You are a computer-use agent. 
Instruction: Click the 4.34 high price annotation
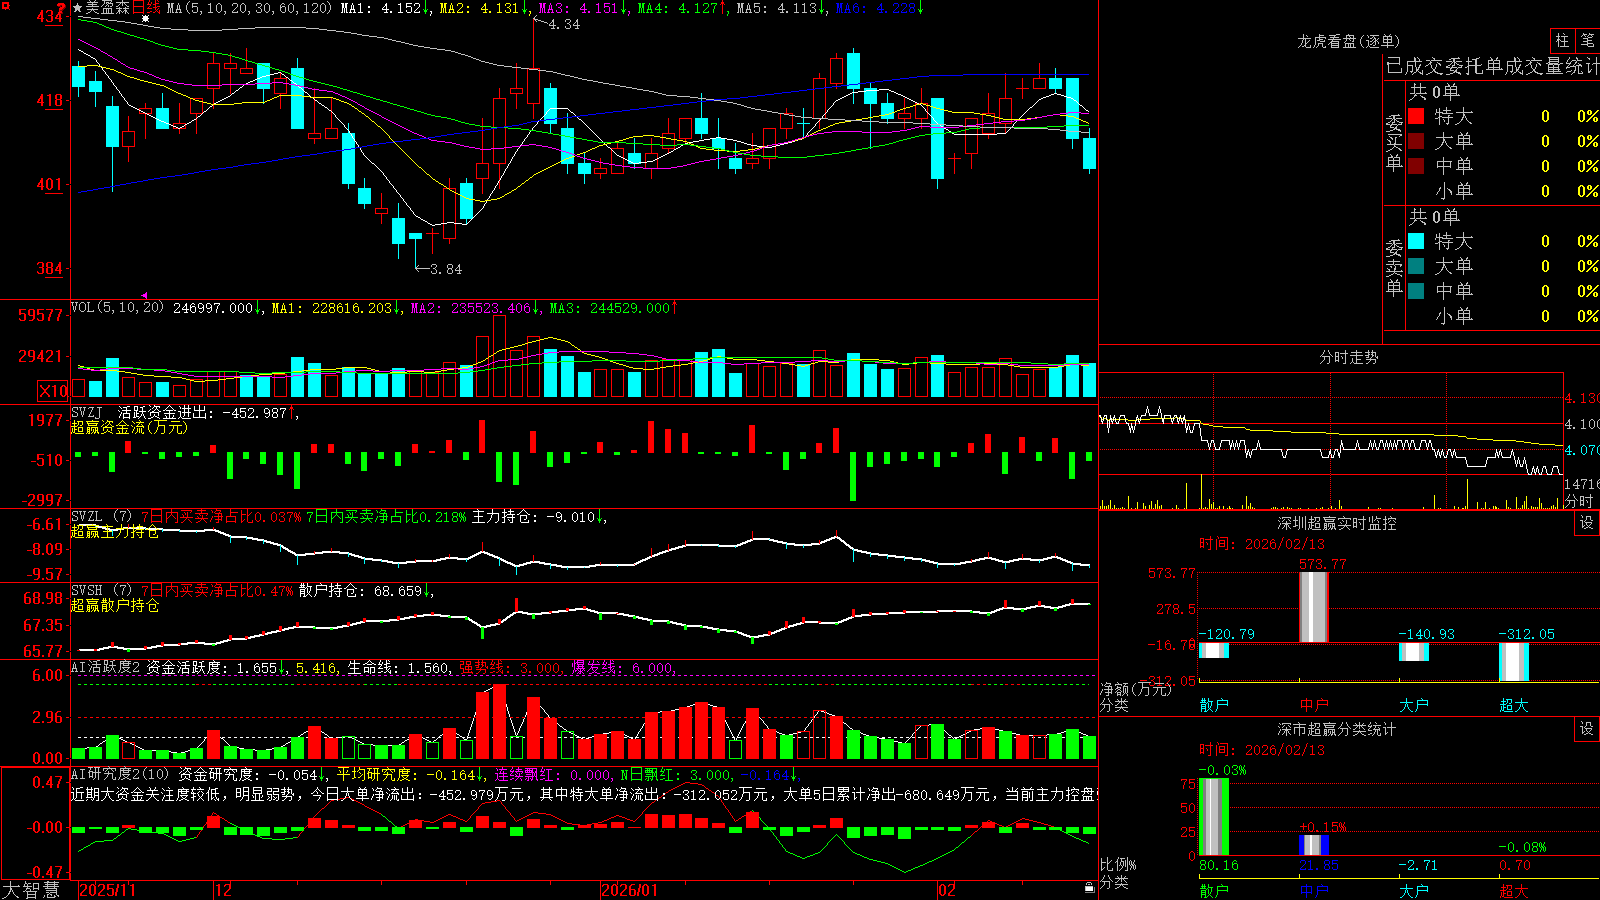pos(564,24)
